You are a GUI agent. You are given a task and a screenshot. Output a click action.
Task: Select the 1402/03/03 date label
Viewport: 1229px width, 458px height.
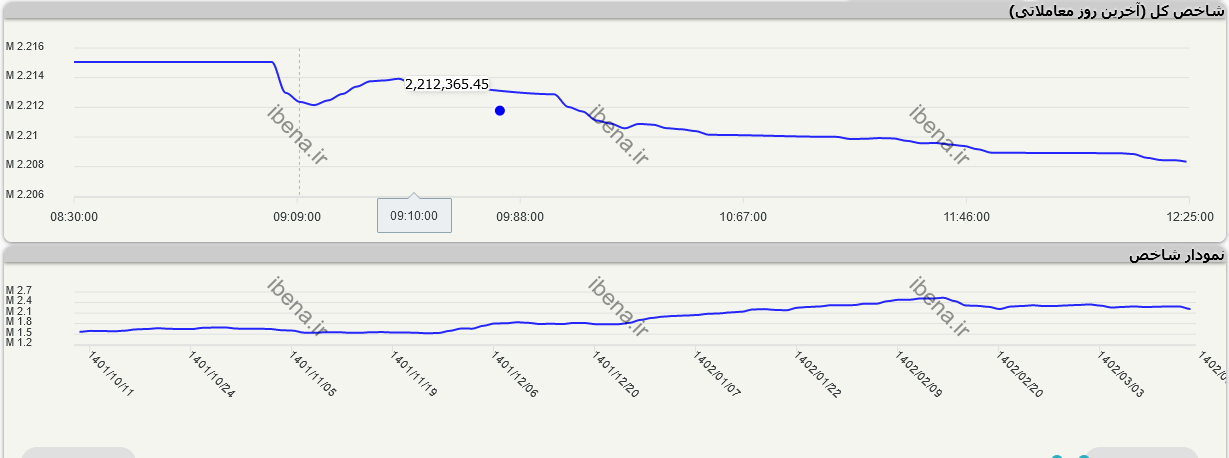(x=1122, y=375)
